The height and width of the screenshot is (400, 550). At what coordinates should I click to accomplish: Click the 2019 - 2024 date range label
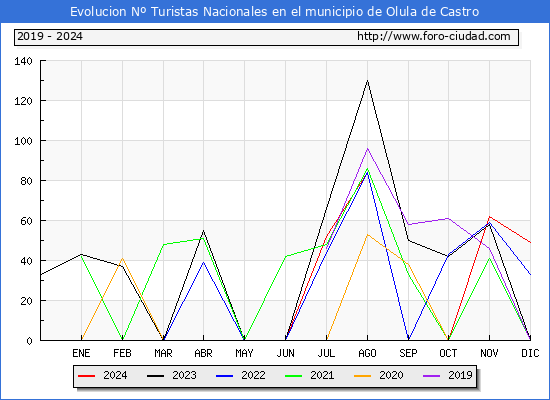(x=50, y=36)
